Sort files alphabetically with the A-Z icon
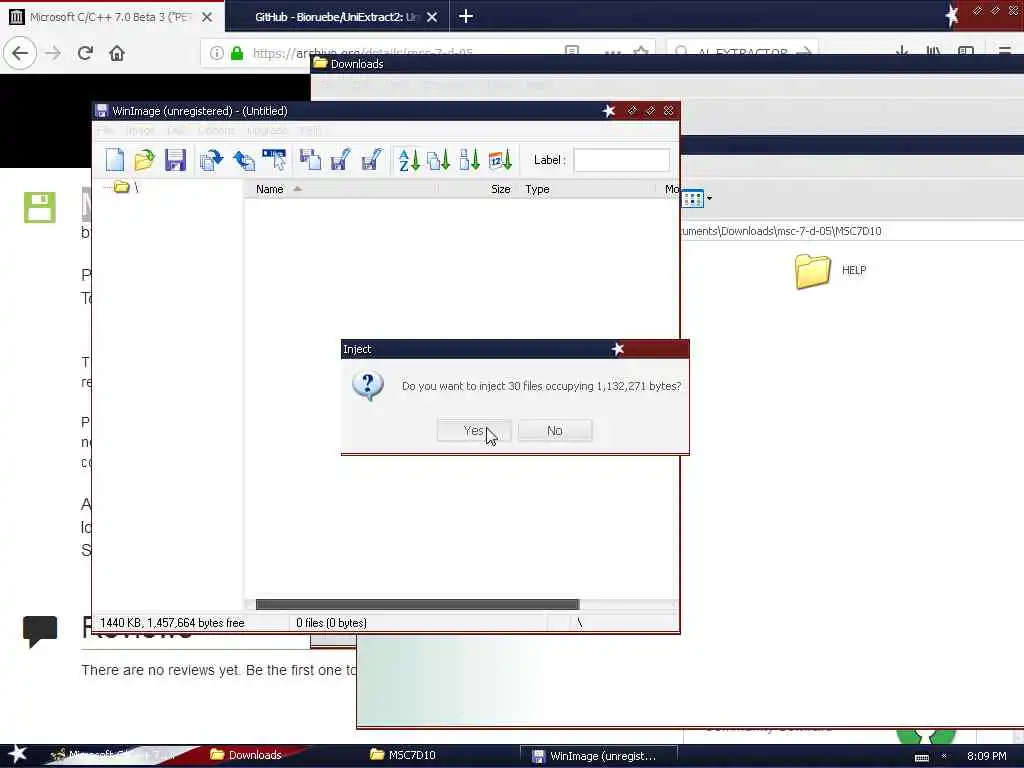This screenshot has height=768, width=1024. coord(408,160)
